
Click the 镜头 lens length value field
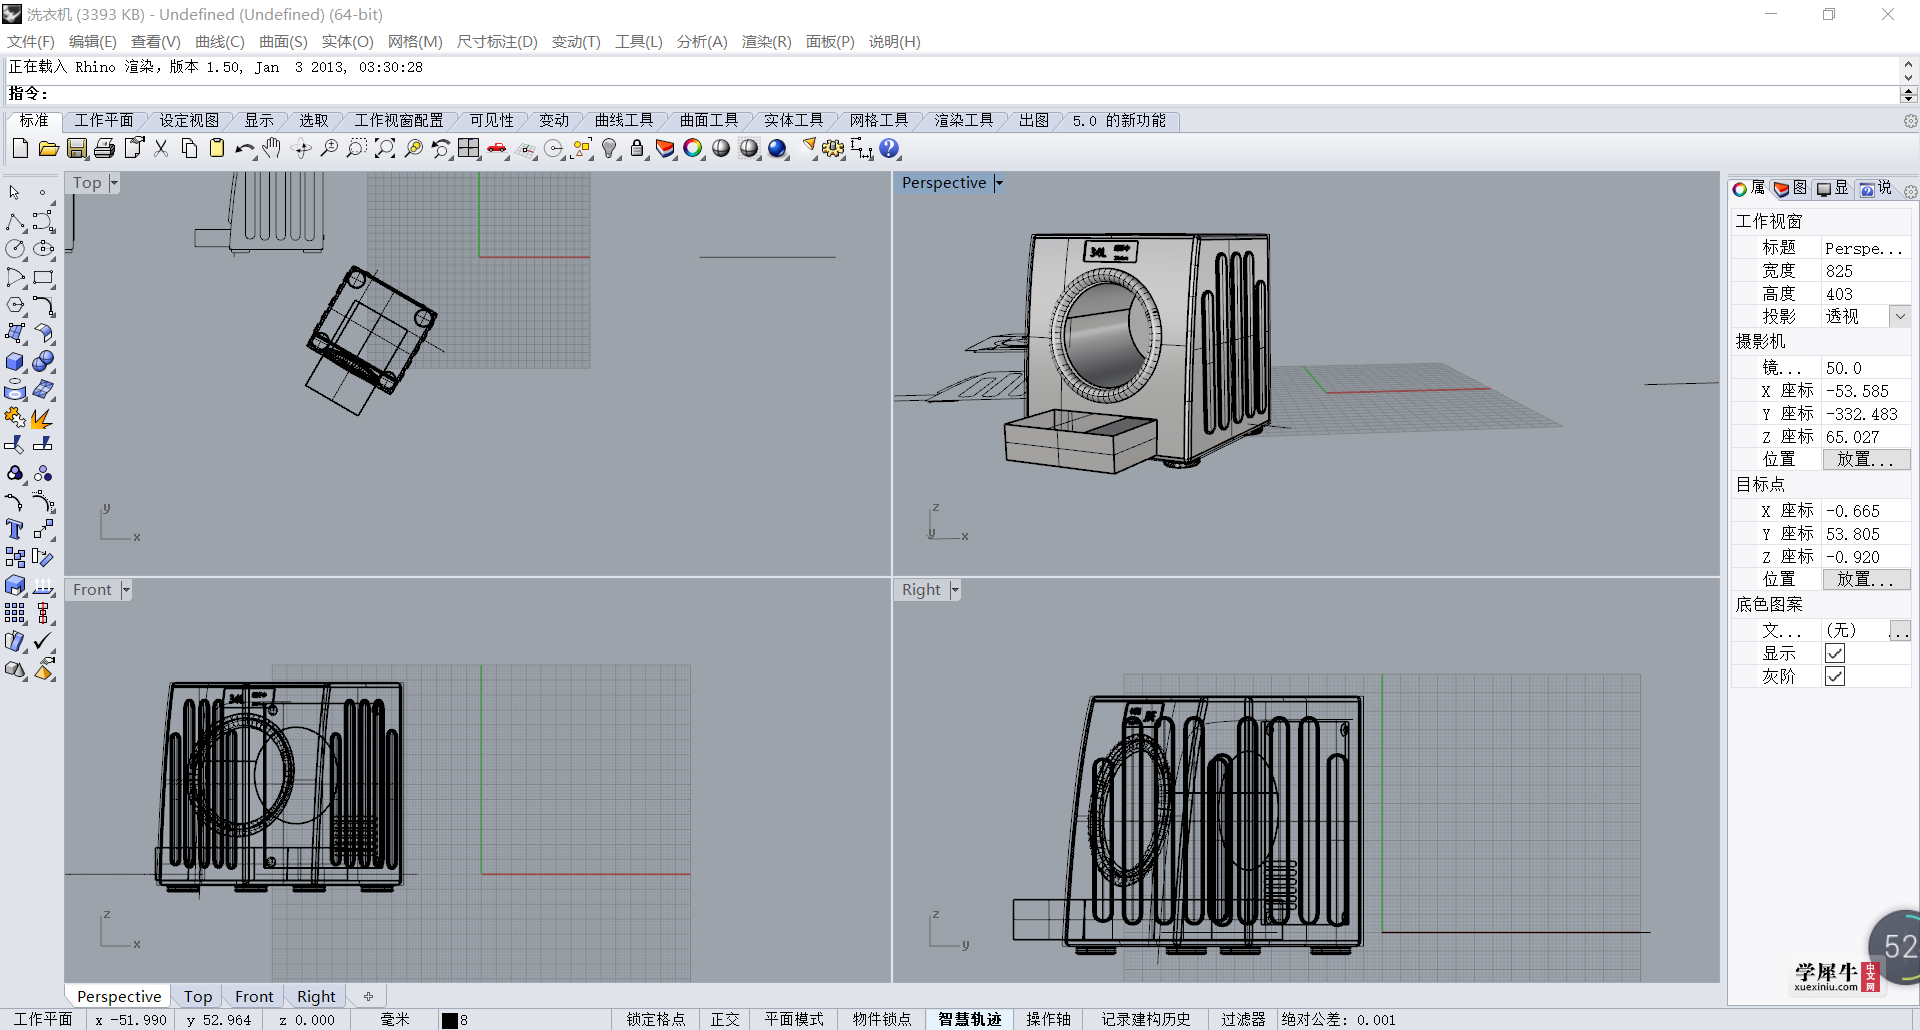click(x=1866, y=368)
